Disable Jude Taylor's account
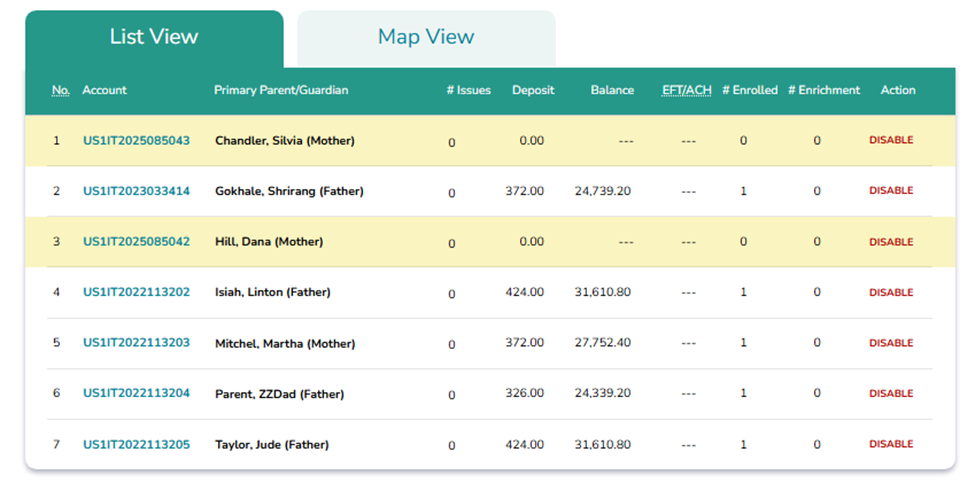 pyautogui.click(x=891, y=444)
